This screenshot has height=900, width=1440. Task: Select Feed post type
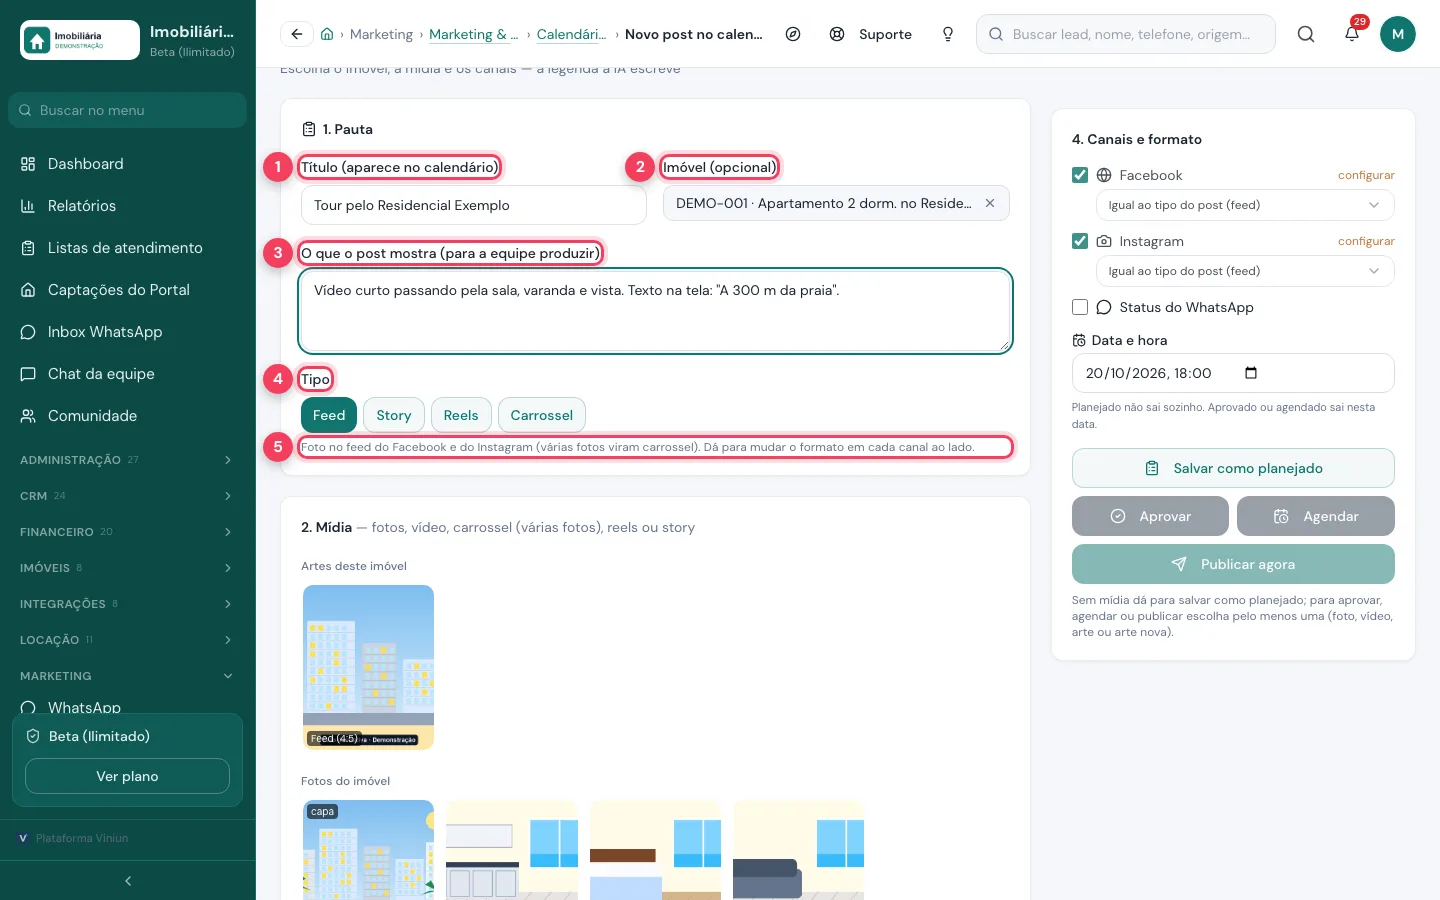tap(329, 415)
